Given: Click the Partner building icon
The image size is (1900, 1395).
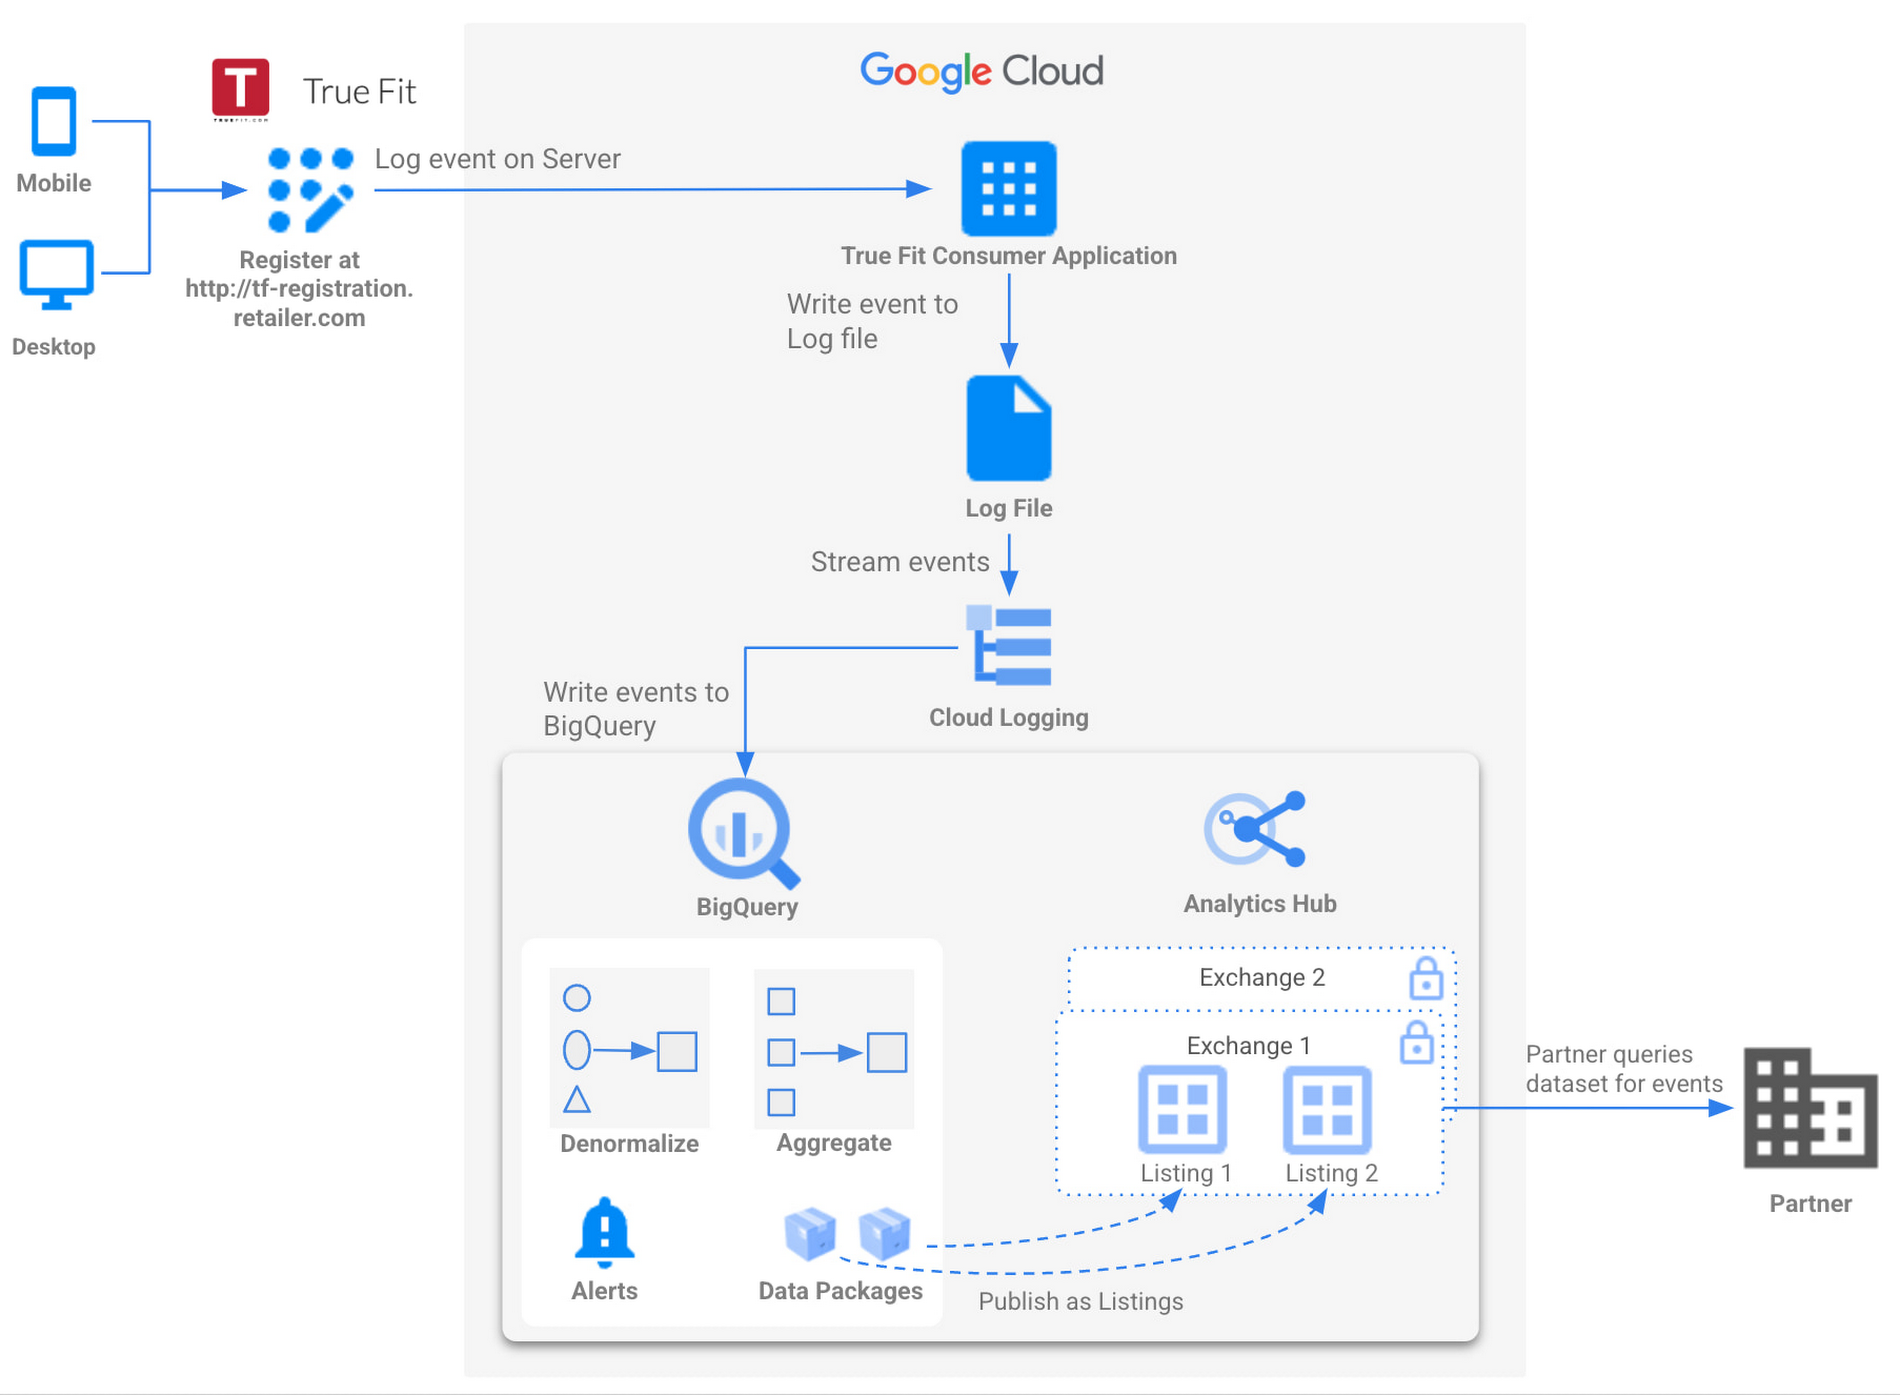Looking at the screenshot, I should pos(1811,1108).
